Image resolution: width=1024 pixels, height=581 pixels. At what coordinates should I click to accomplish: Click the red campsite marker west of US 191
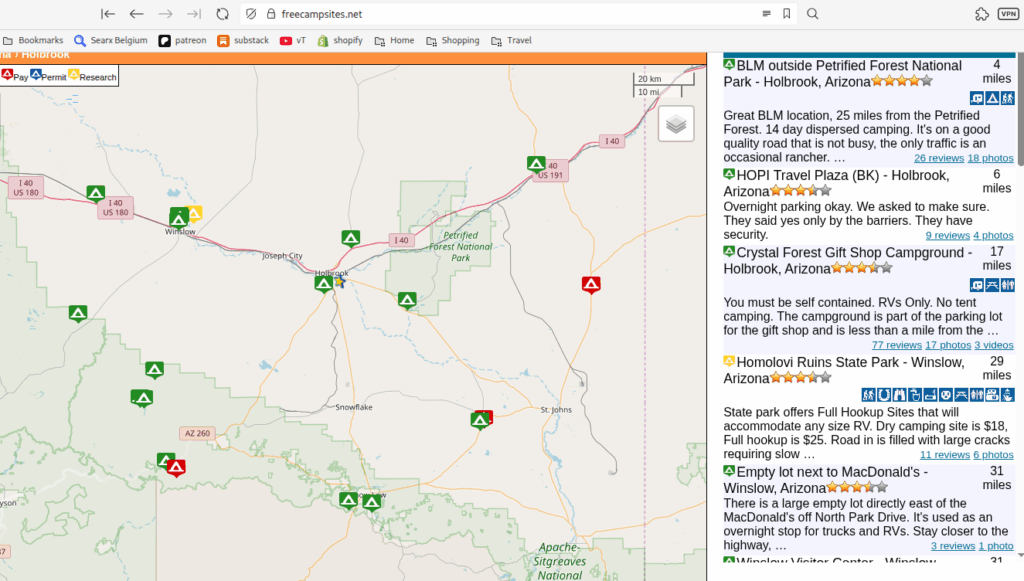pos(591,285)
